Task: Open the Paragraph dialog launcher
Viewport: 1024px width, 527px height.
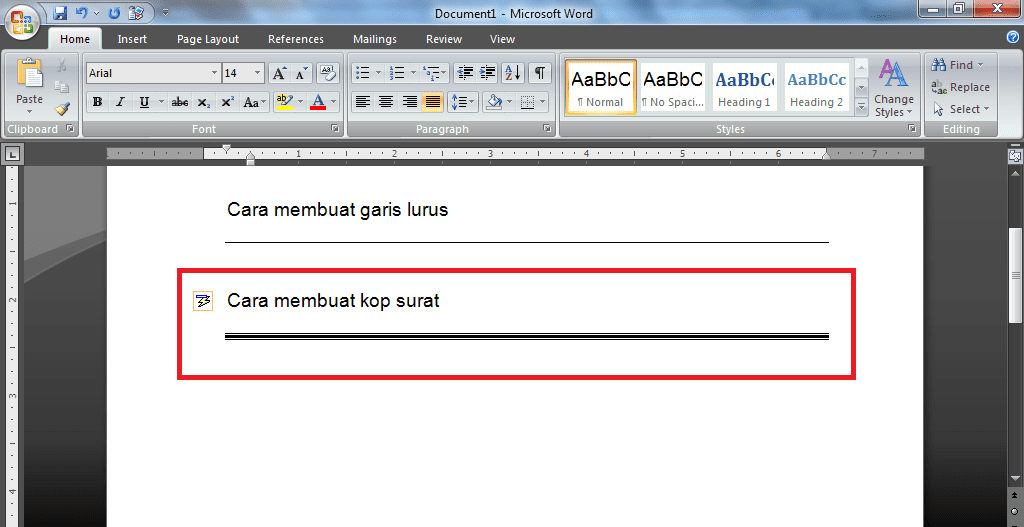Action: pos(547,129)
